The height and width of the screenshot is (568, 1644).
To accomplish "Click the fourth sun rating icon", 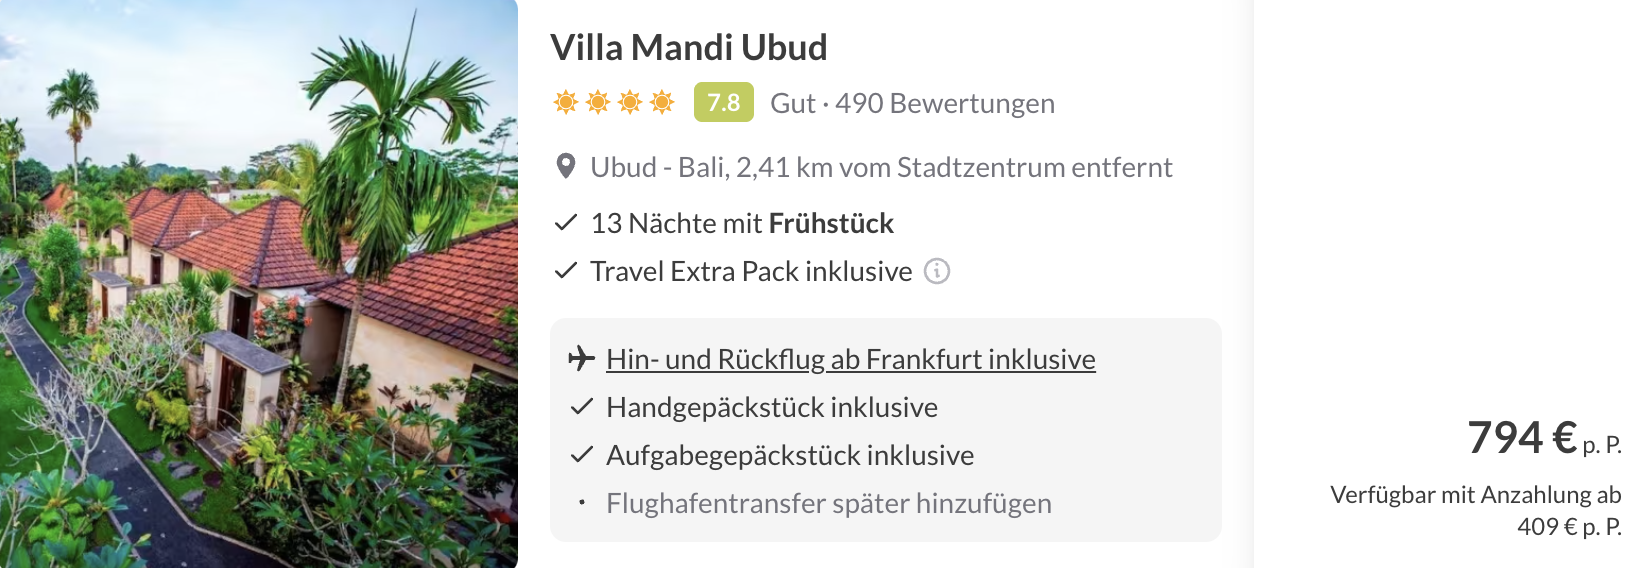I will click(x=662, y=102).
